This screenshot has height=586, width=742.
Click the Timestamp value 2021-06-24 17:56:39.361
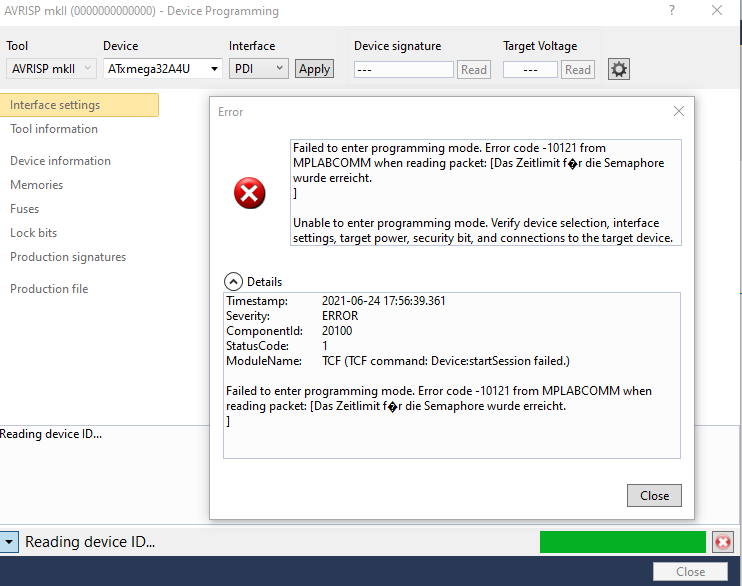384,301
